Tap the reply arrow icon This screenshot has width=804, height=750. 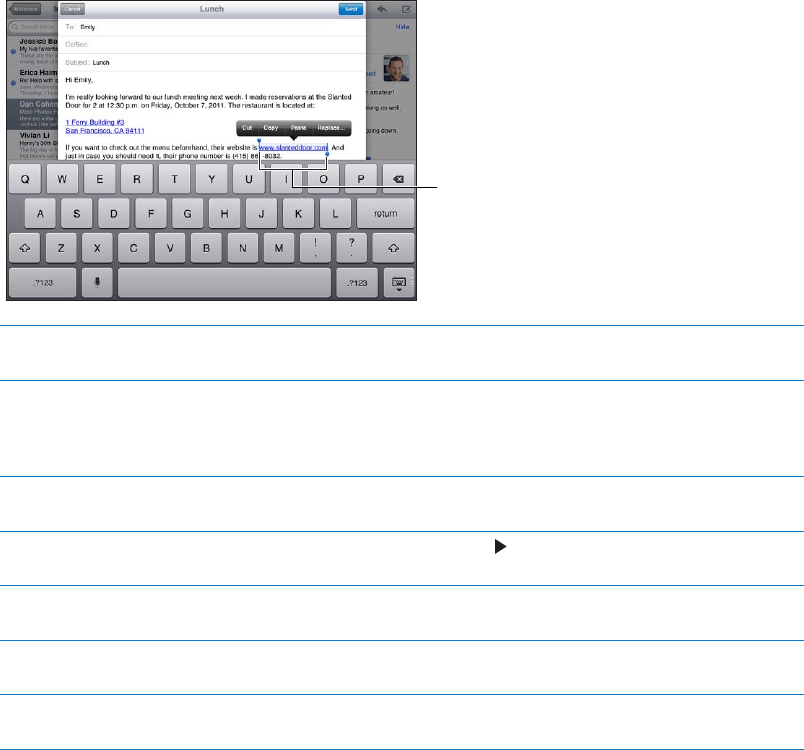[x=382, y=9]
